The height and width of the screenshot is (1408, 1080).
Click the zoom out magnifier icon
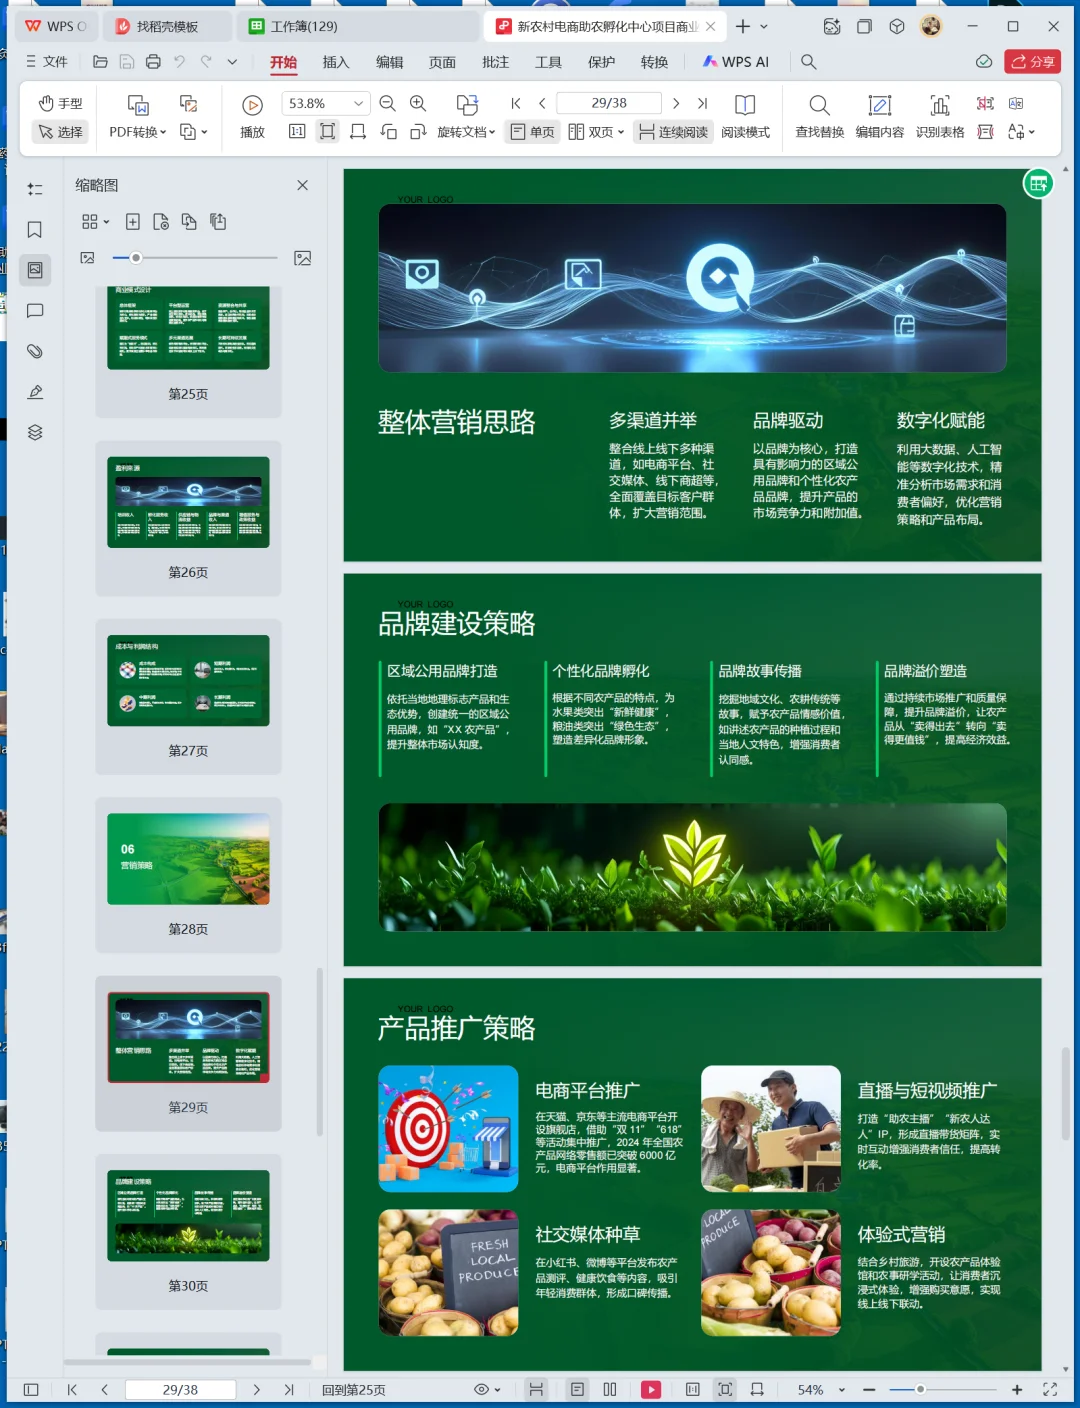tap(388, 103)
